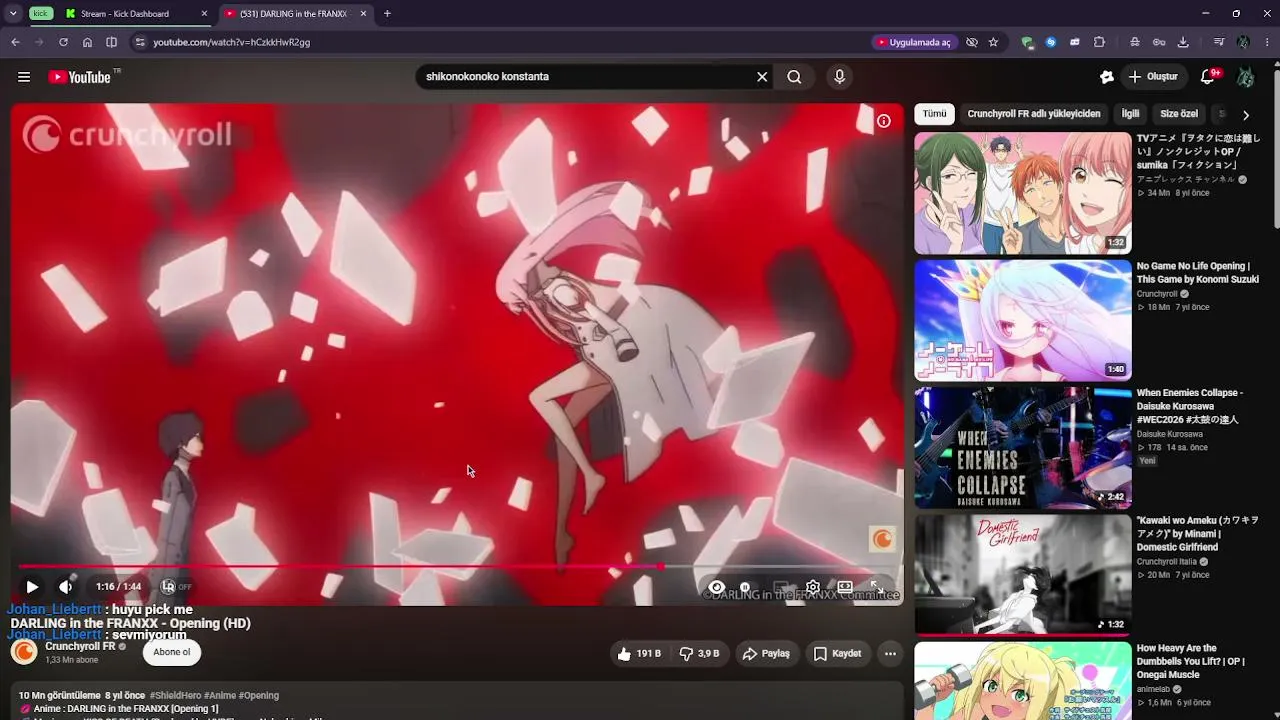
Task: Open the sumika フィクション video thumbnail
Action: (x=1022, y=193)
